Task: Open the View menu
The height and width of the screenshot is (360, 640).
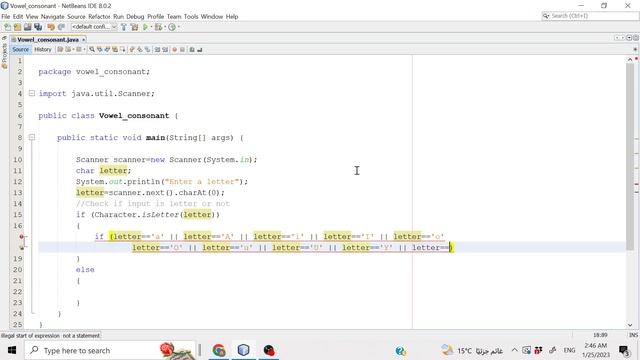Action: (x=32, y=17)
